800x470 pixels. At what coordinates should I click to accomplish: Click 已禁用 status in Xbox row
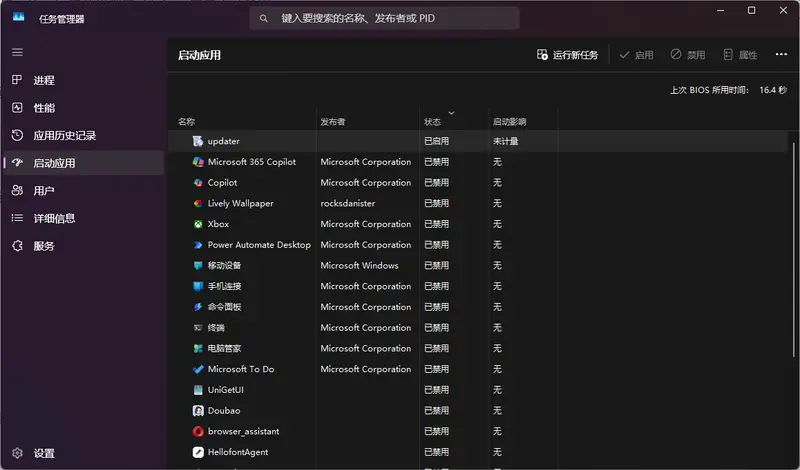click(x=436, y=224)
